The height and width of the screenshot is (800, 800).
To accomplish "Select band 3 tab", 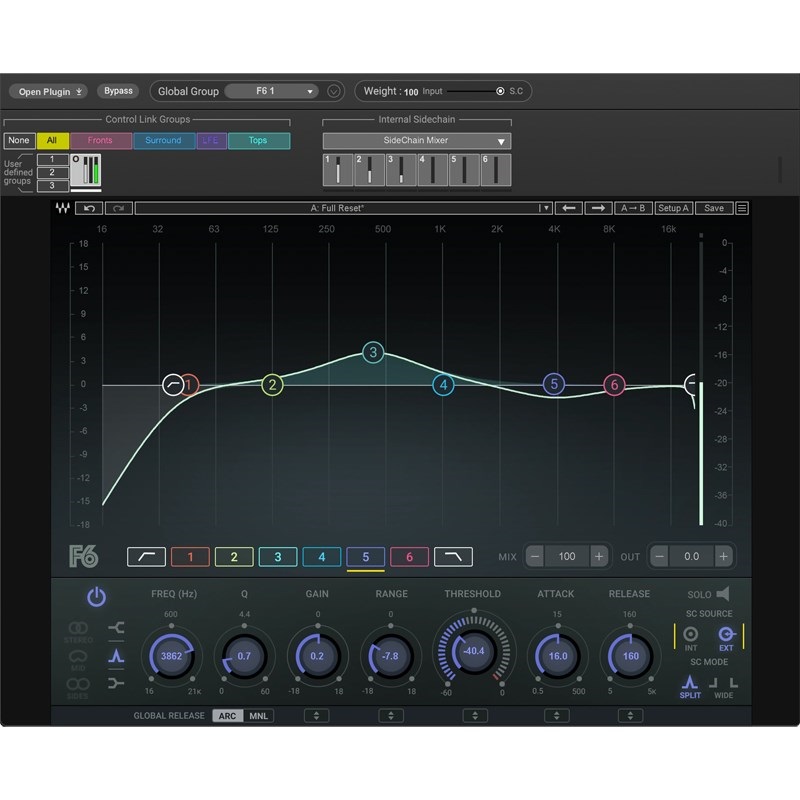I will click(278, 557).
